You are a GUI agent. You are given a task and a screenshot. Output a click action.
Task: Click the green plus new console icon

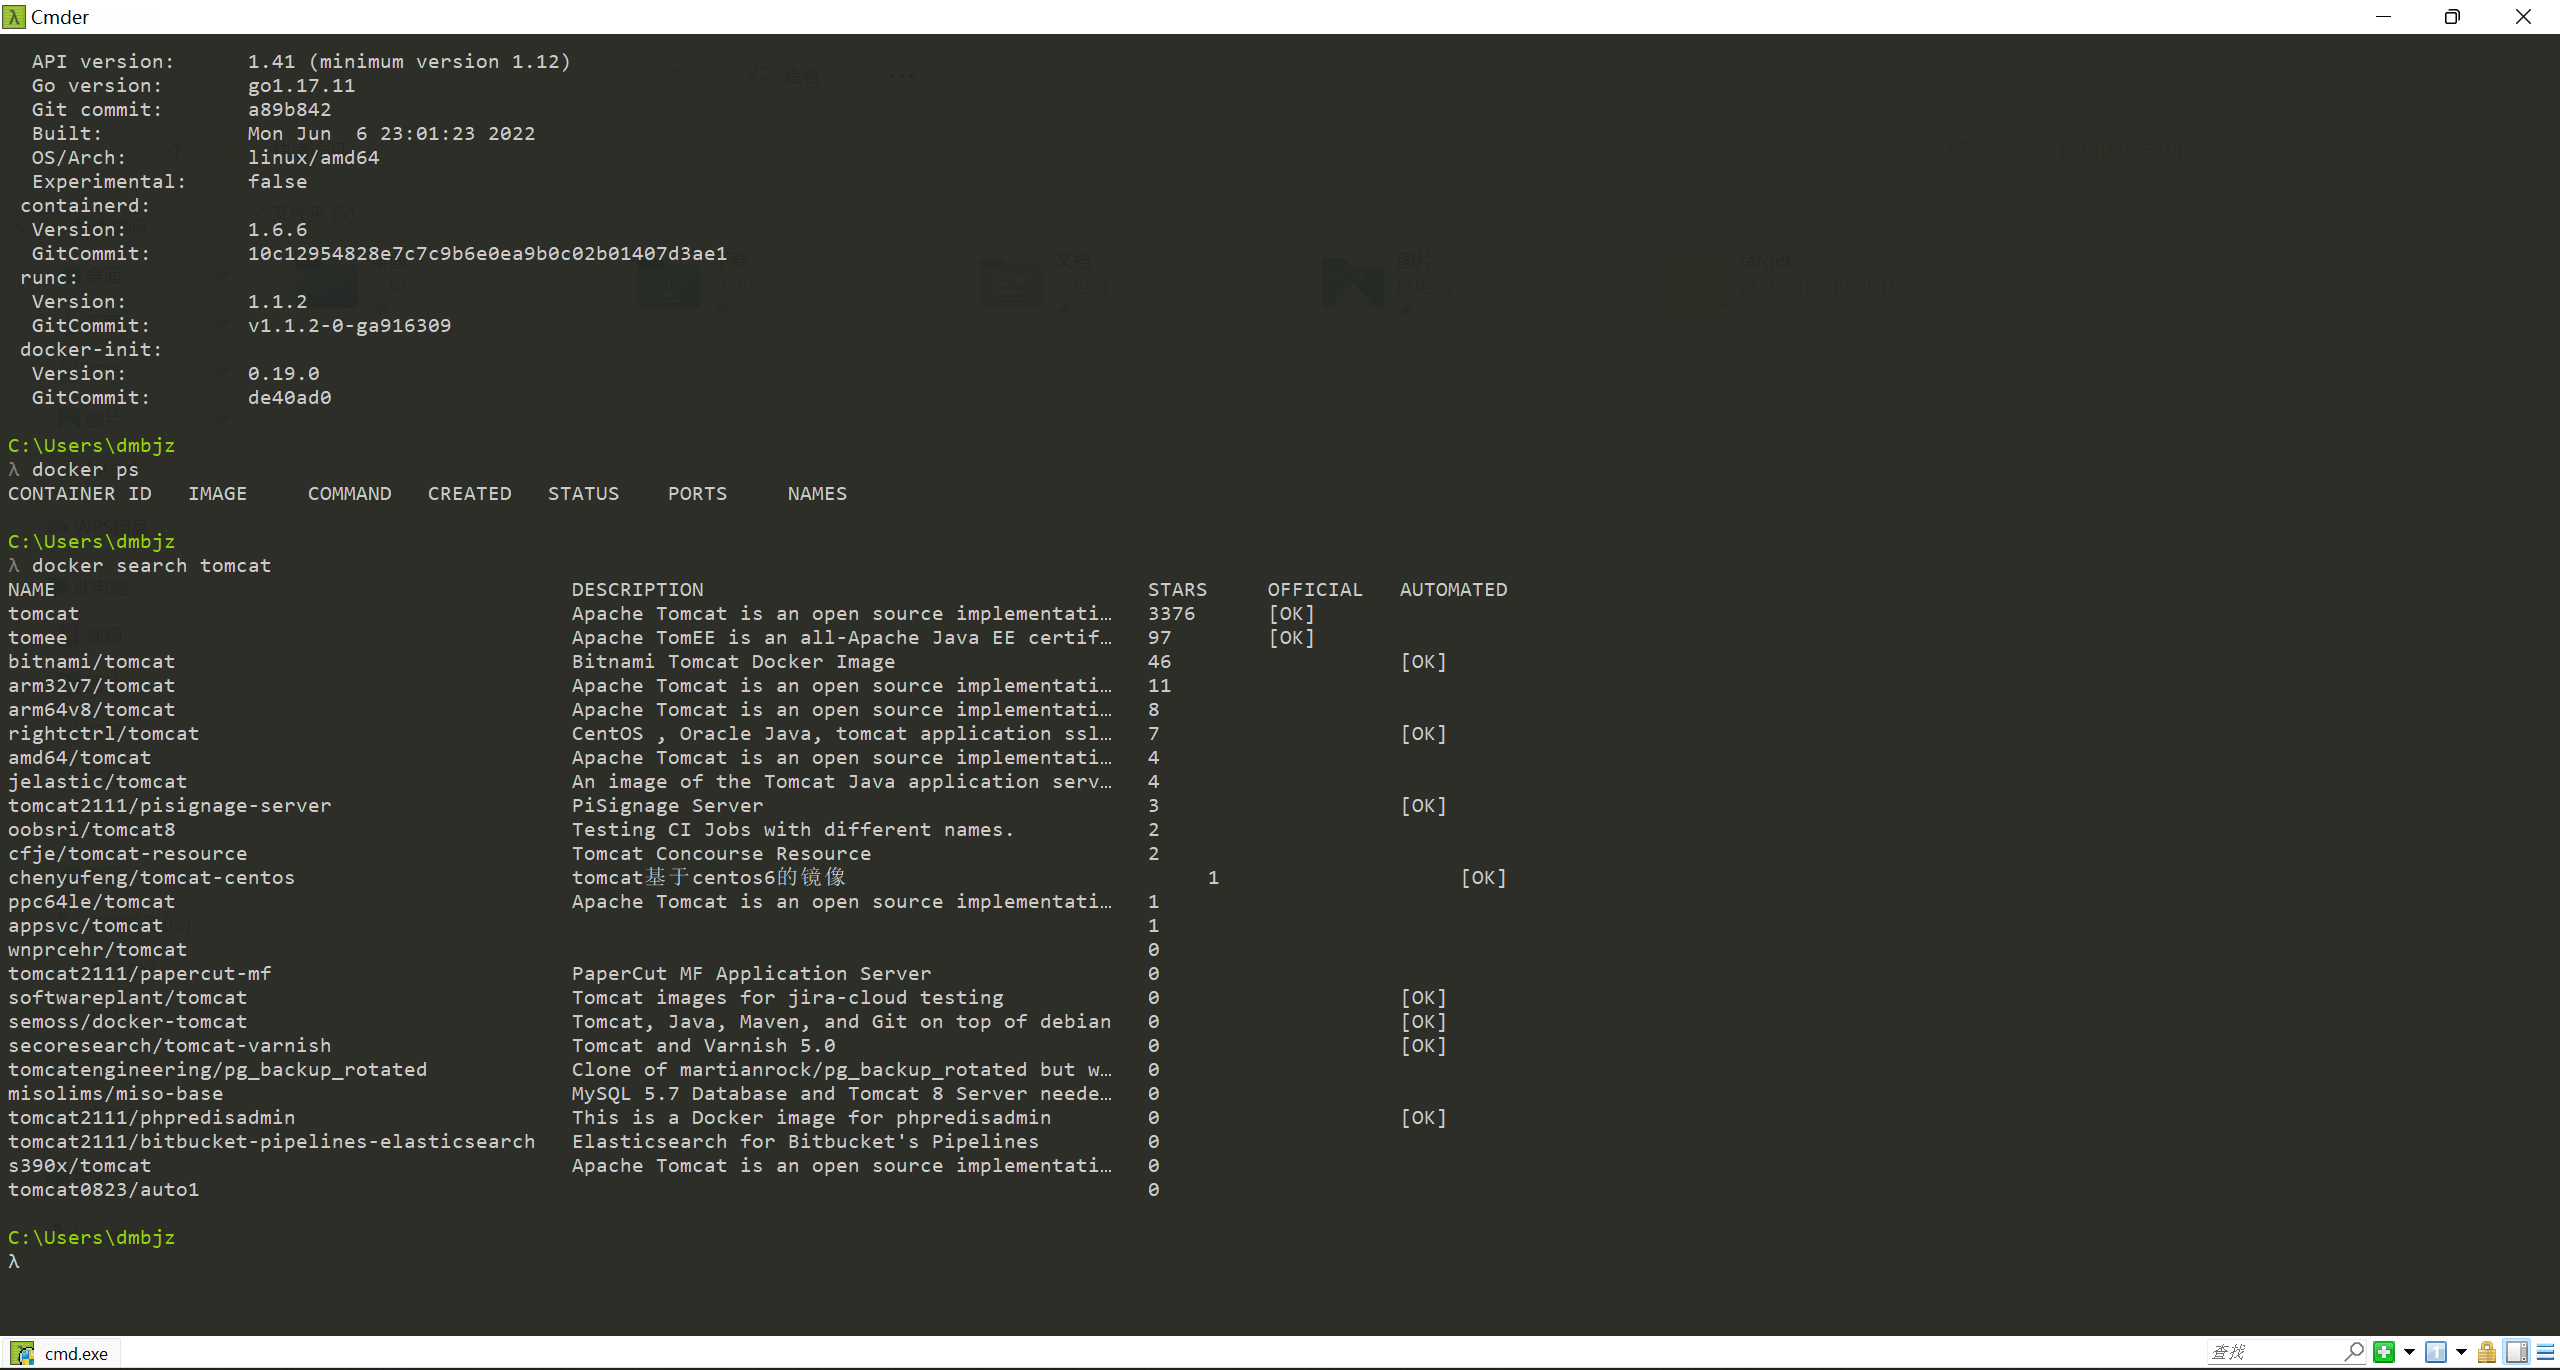tap(2384, 1352)
